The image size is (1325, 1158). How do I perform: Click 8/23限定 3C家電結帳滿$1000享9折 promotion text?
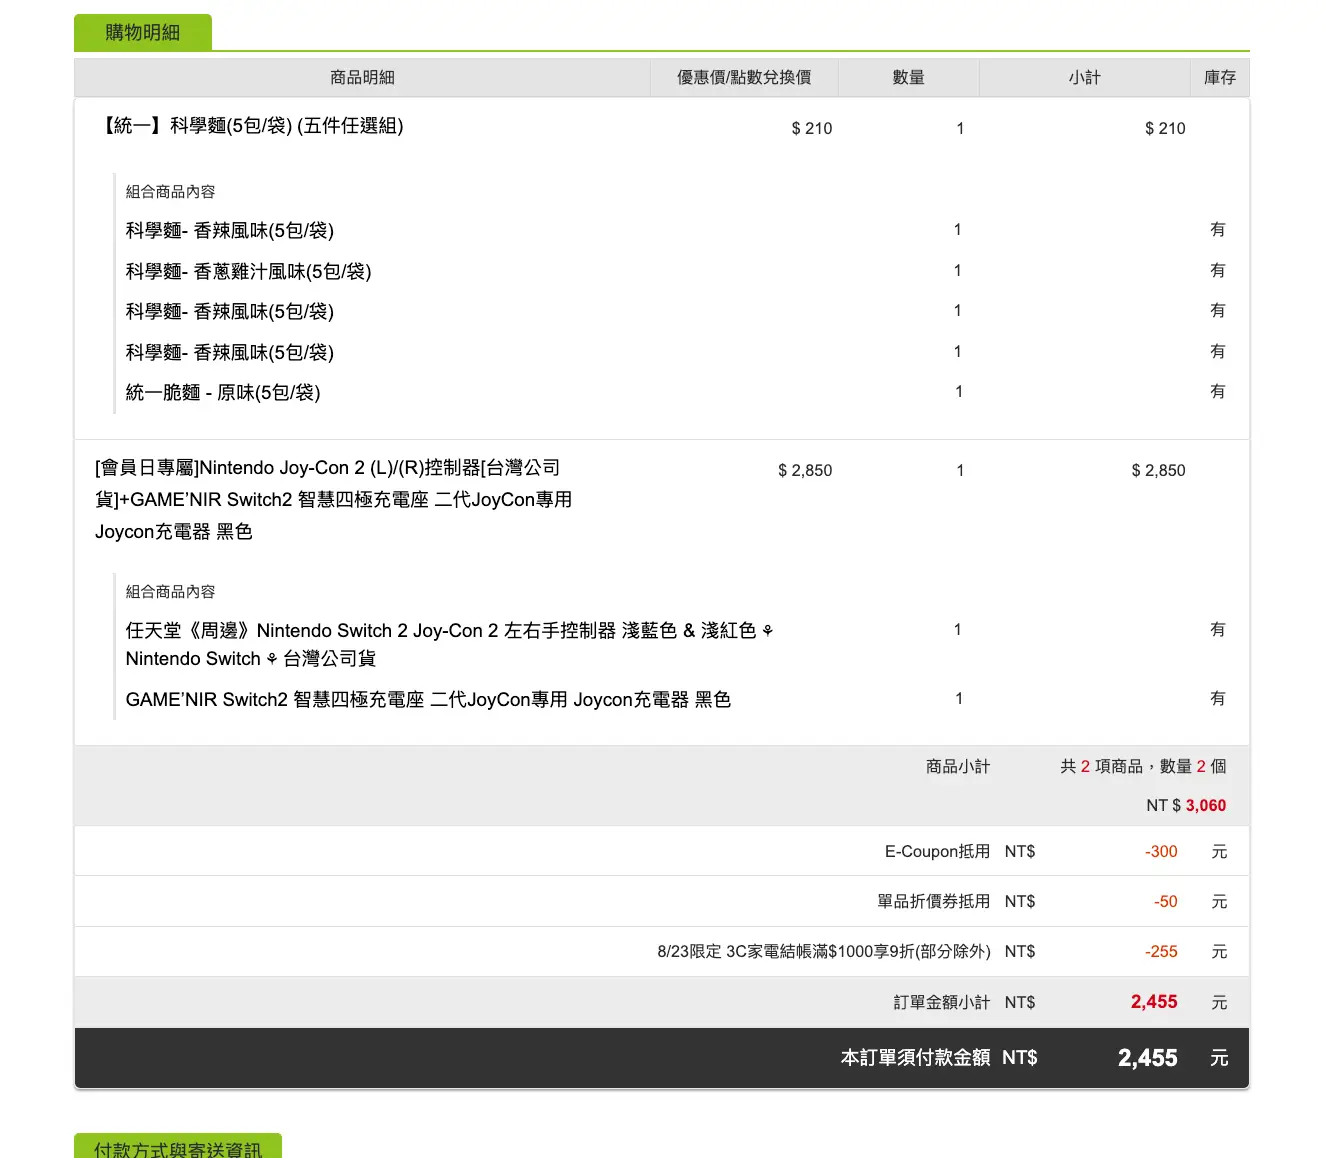[x=824, y=952]
